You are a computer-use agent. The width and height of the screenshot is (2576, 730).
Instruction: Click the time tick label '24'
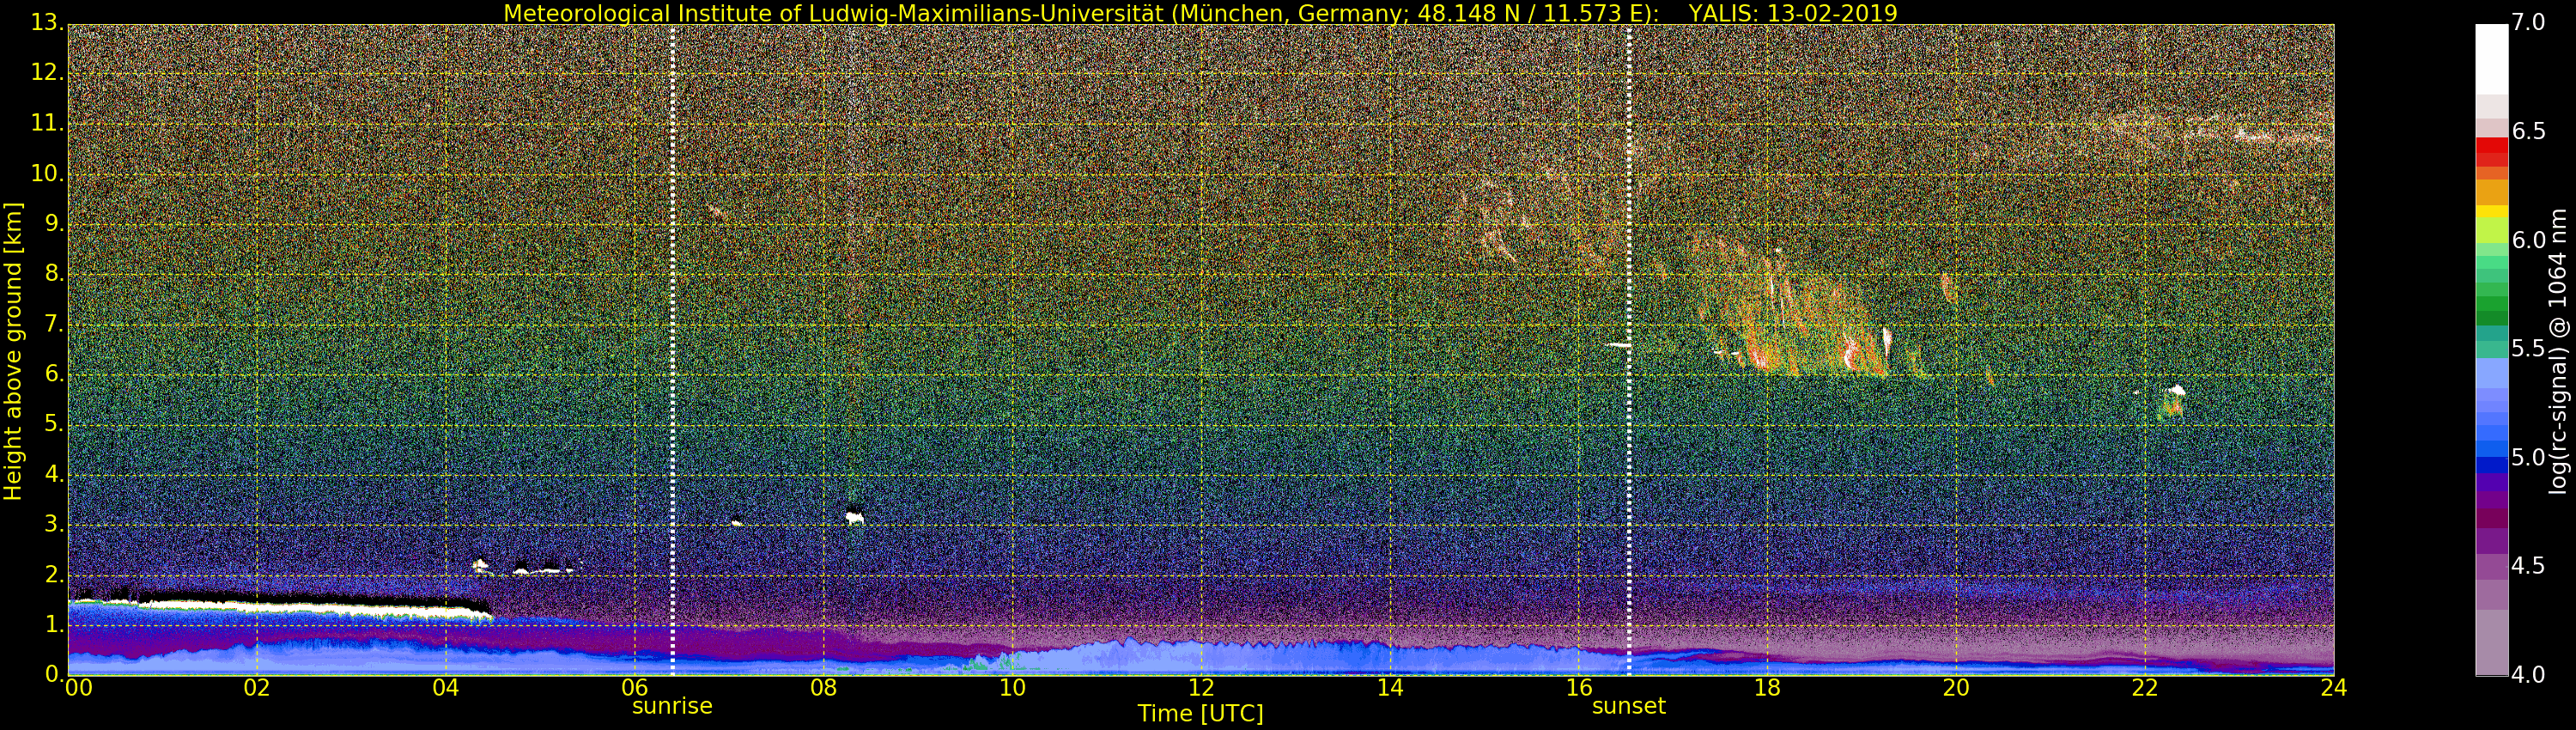point(2334,688)
